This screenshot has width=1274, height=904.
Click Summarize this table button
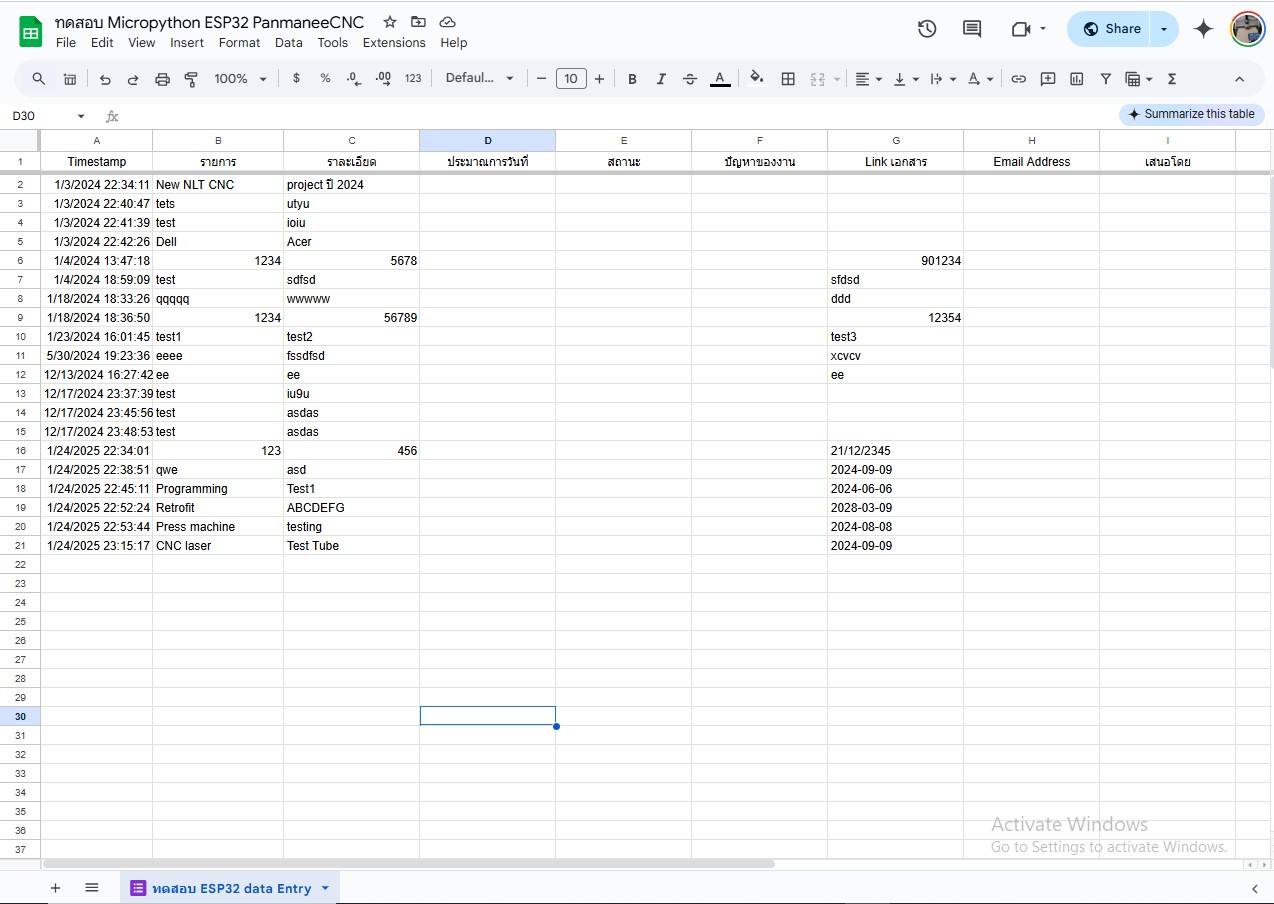tap(1190, 114)
